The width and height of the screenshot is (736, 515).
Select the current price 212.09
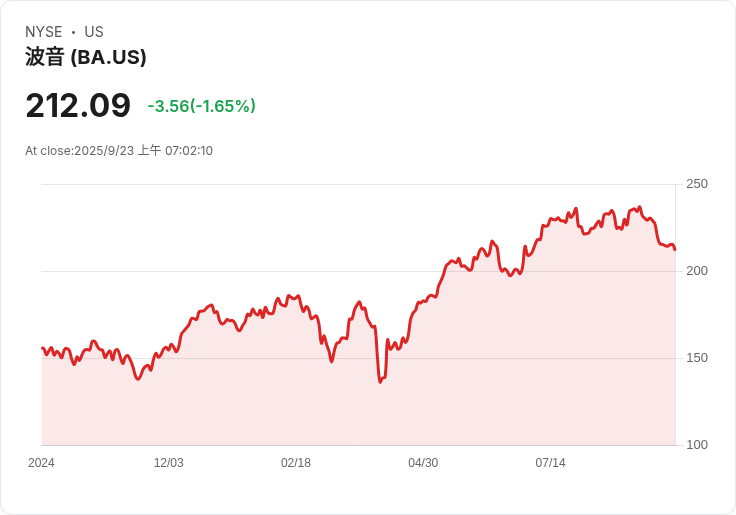tap(78, 105)
